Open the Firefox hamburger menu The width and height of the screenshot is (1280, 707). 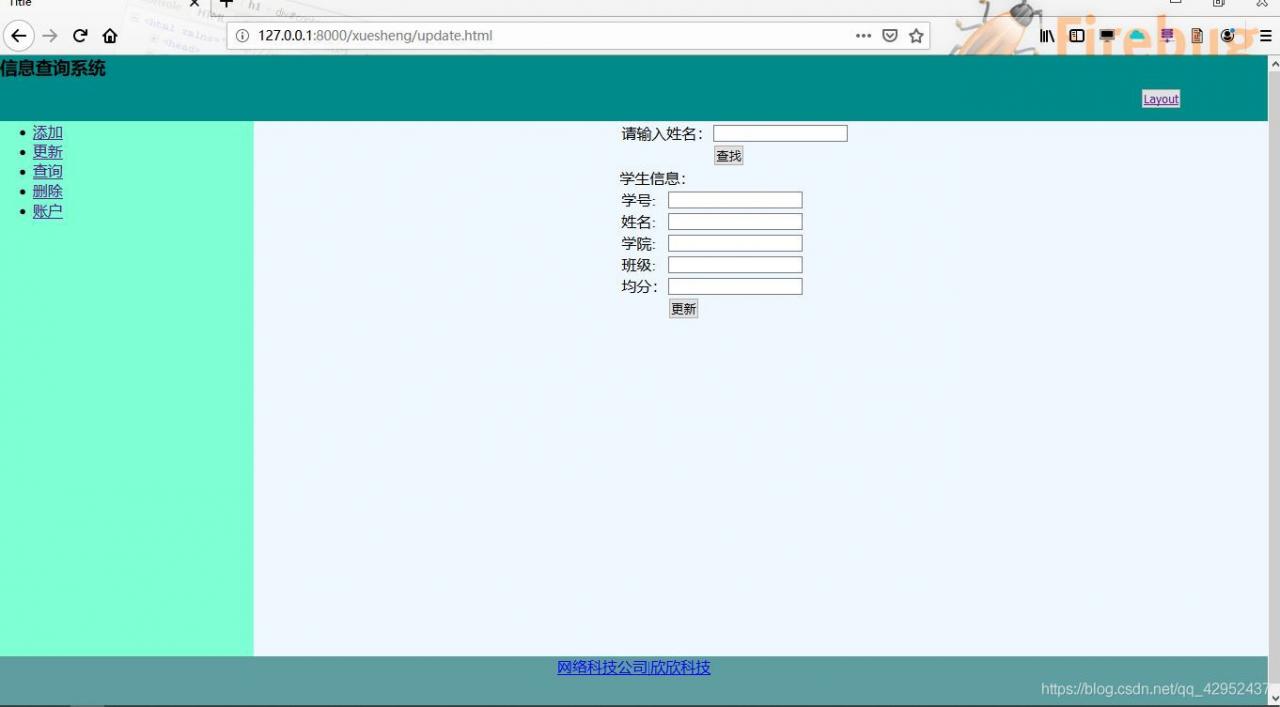pyautogui.click(x=1265, y=36)
